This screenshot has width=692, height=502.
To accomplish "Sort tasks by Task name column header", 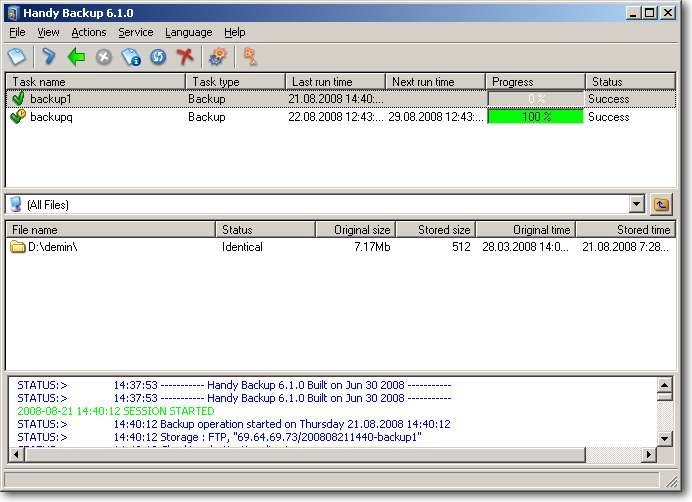I will click(96, 82).
